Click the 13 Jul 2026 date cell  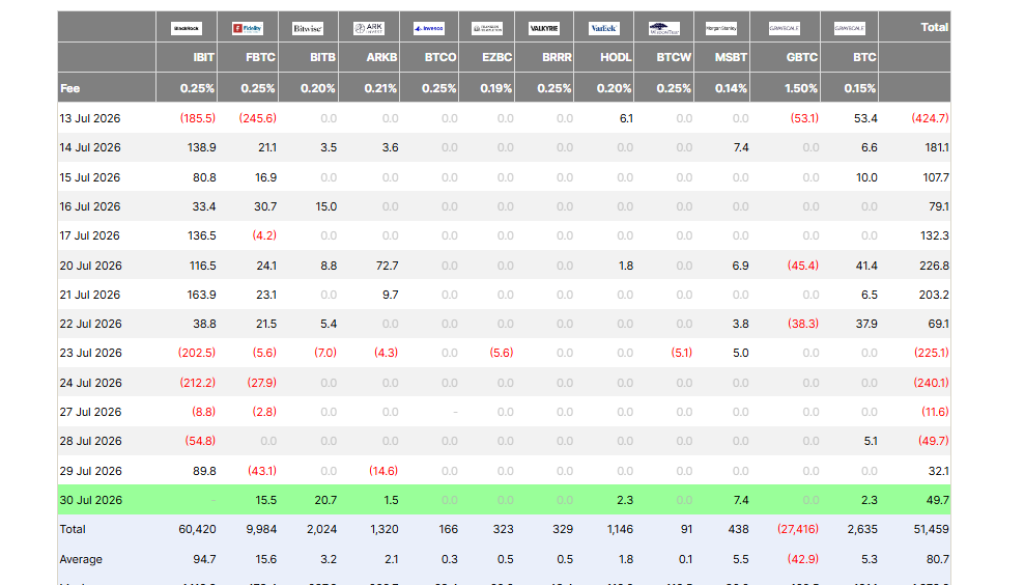click(90, 118)
